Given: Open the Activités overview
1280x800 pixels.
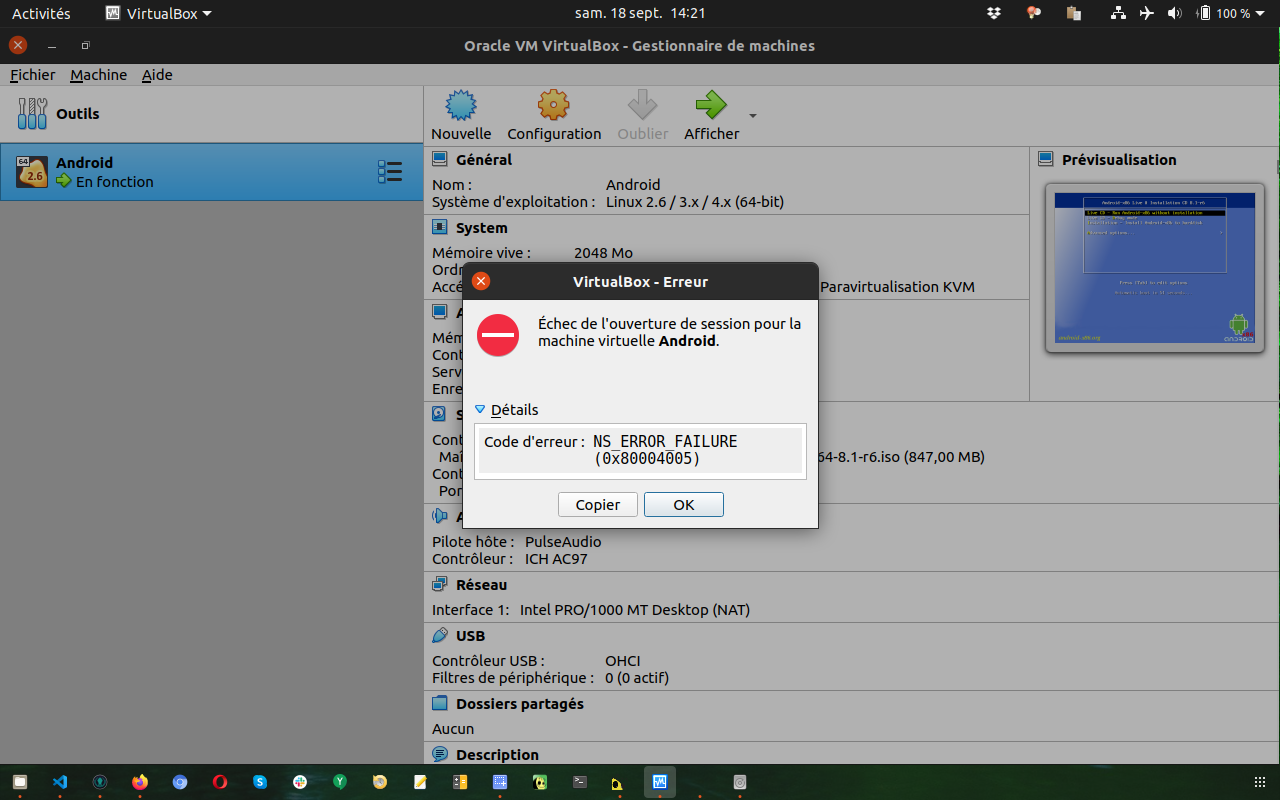Looking at the screenshot, I should click(x=41, y=13).
